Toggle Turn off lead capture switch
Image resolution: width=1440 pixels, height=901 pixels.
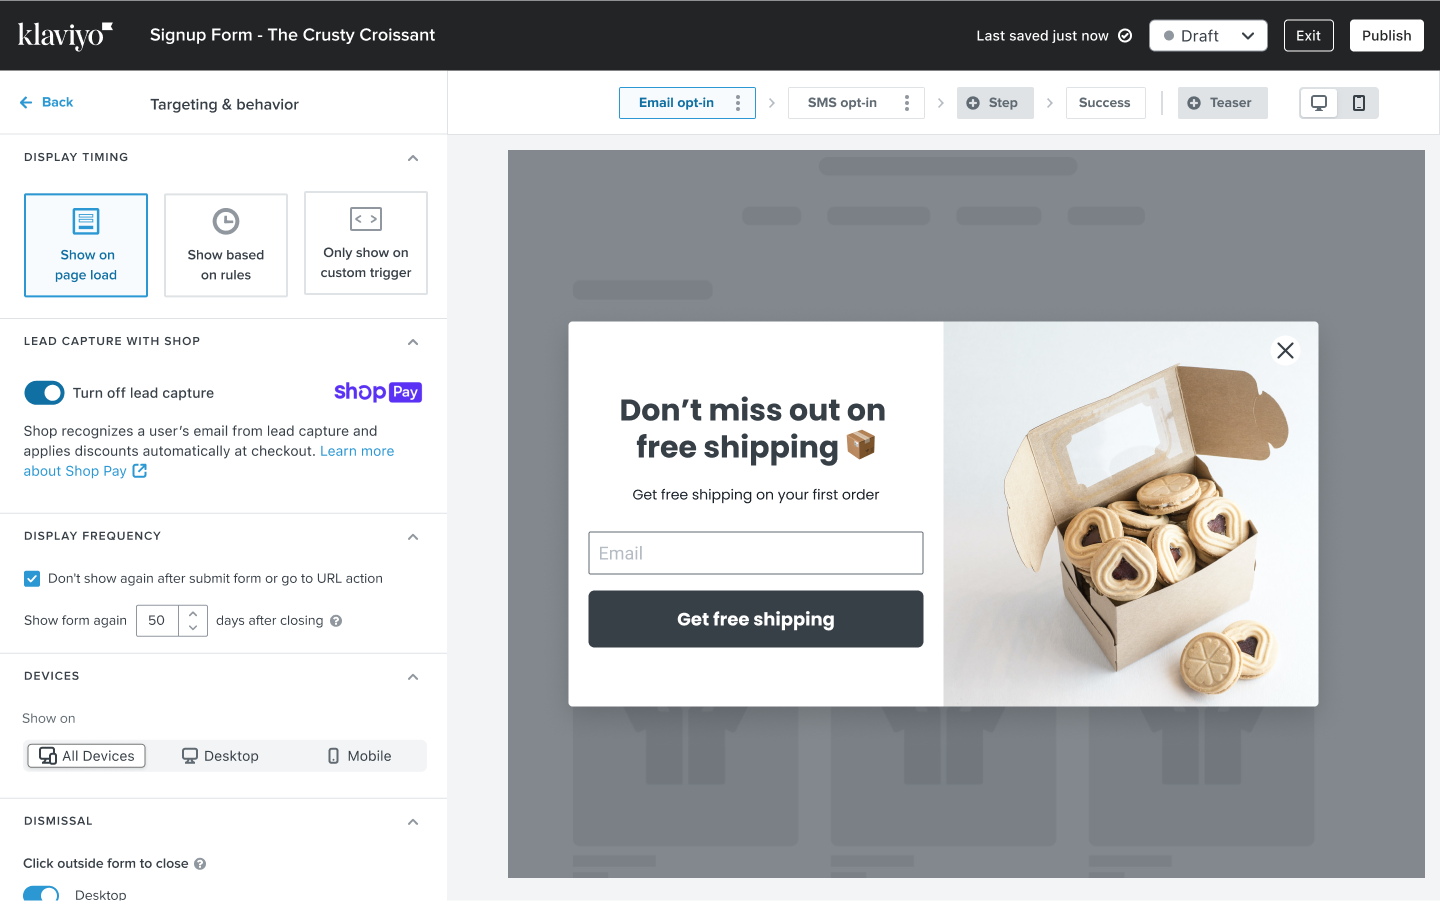click(x=44, y=393)
